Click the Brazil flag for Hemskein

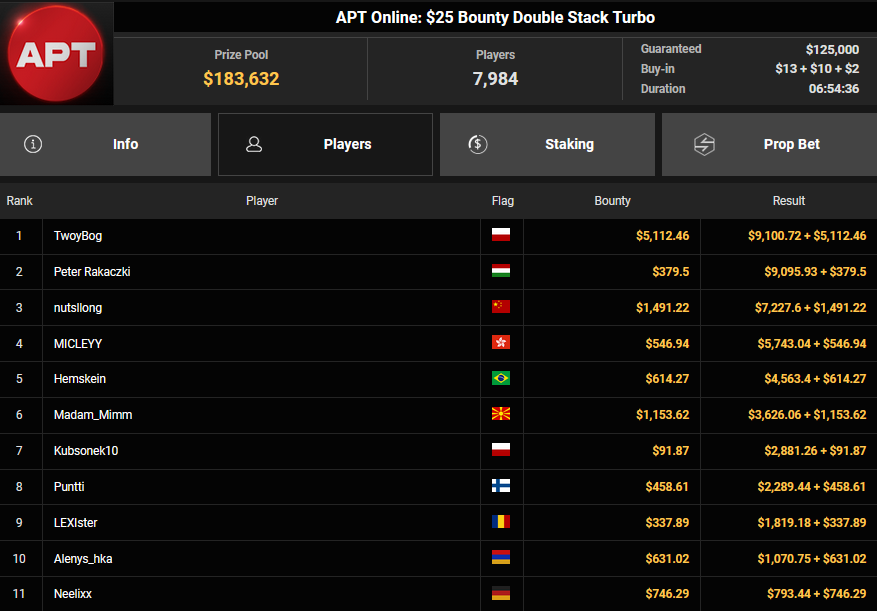(x=501, y=379)
